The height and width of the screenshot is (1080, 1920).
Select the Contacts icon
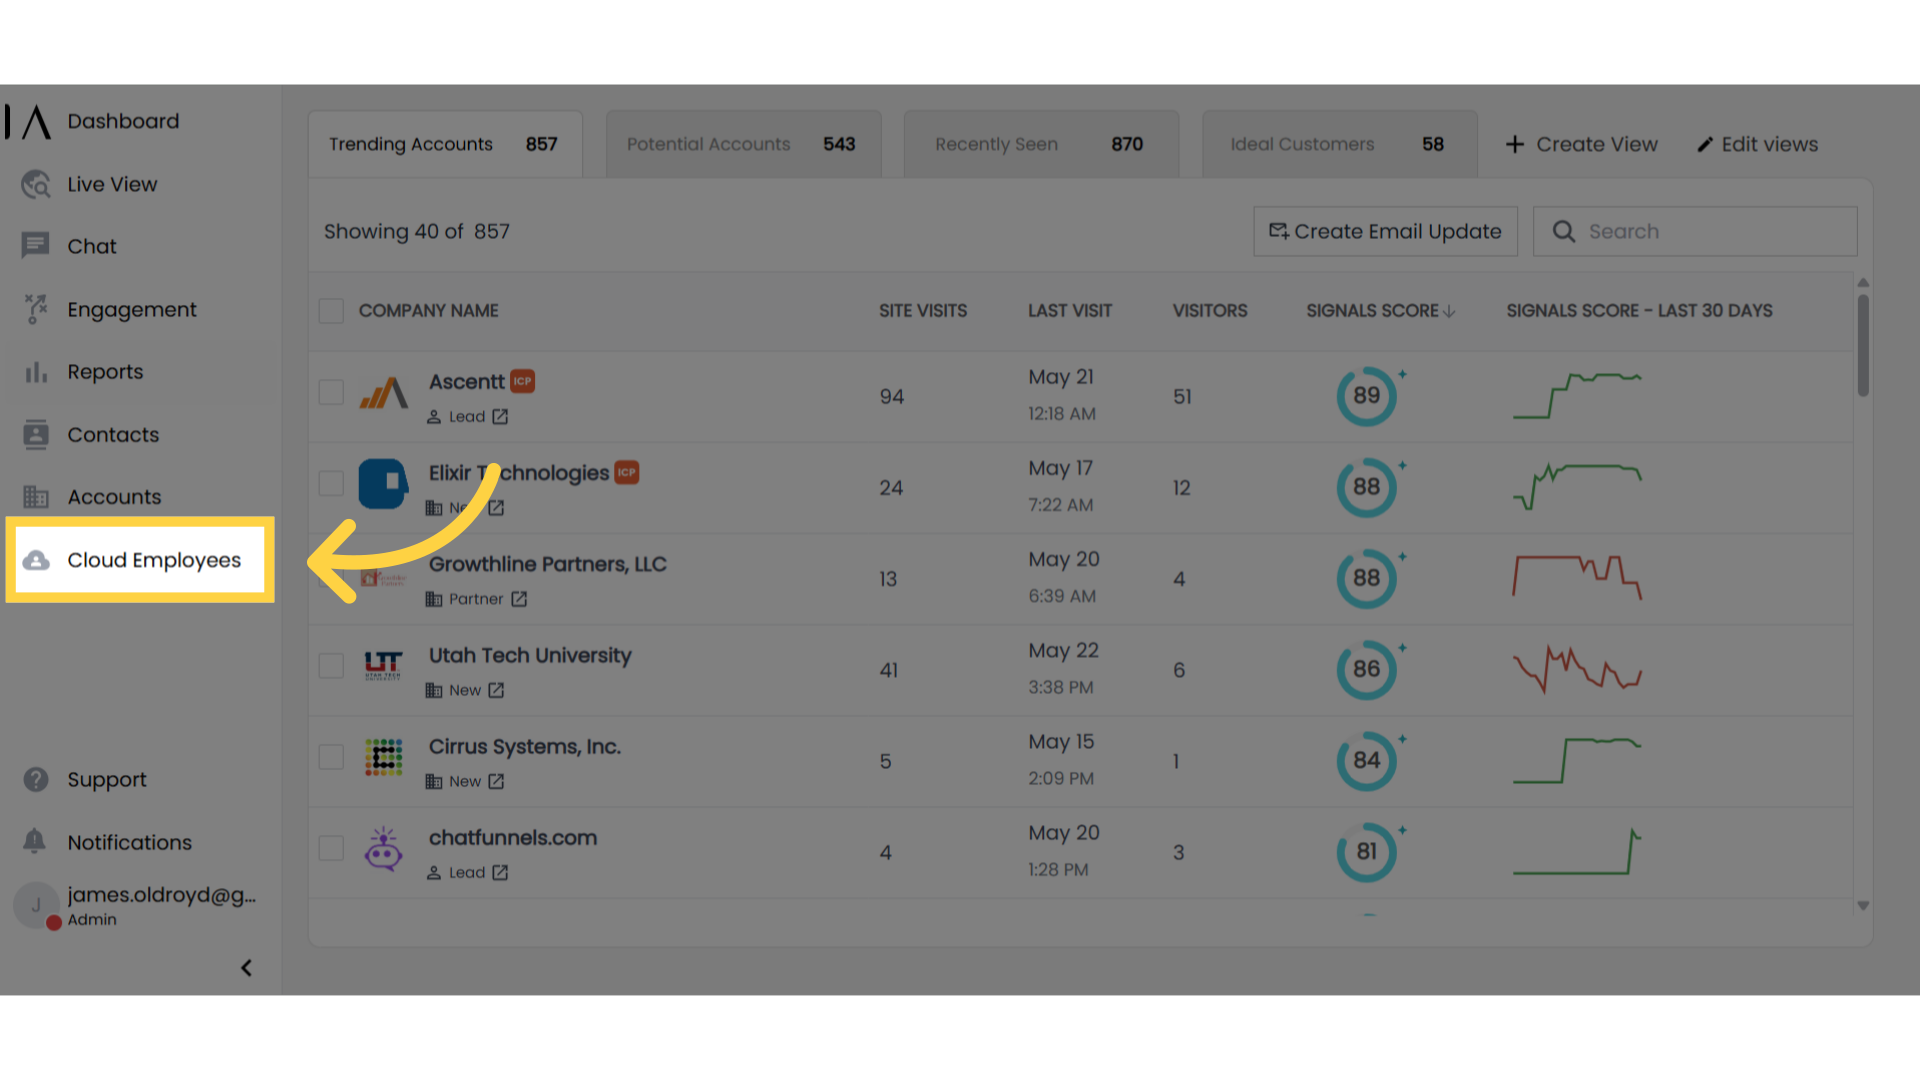pos(36,434)
